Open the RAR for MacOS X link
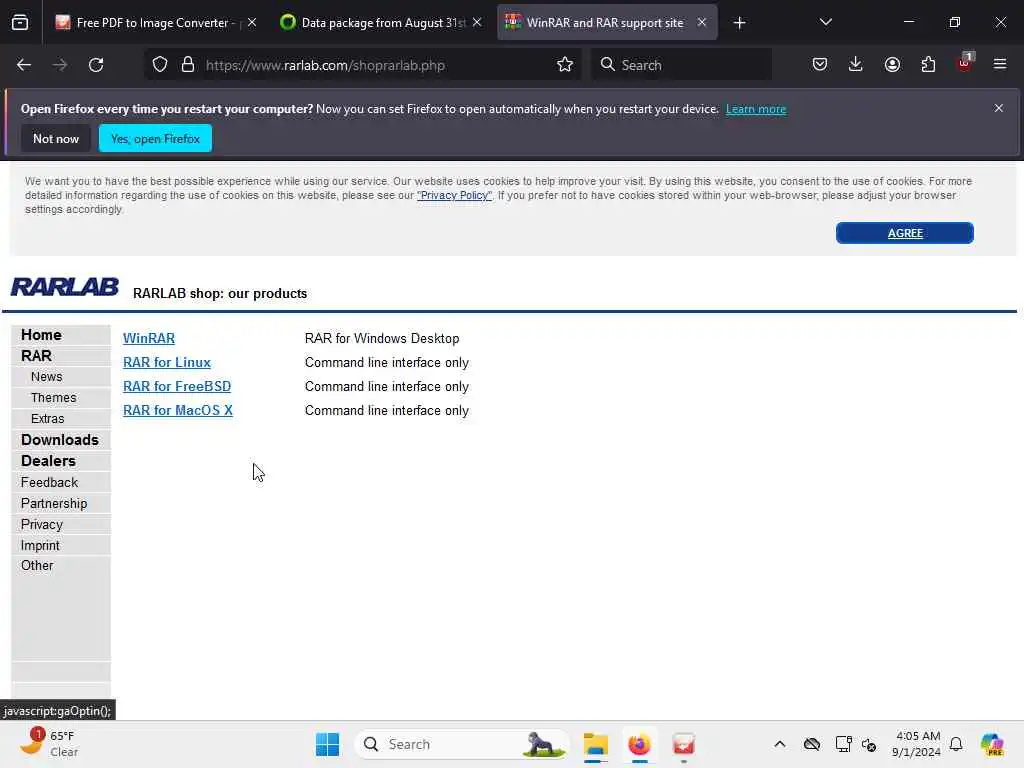The image size is (1024, 768). pyautogui.click(x=178, y=410)
